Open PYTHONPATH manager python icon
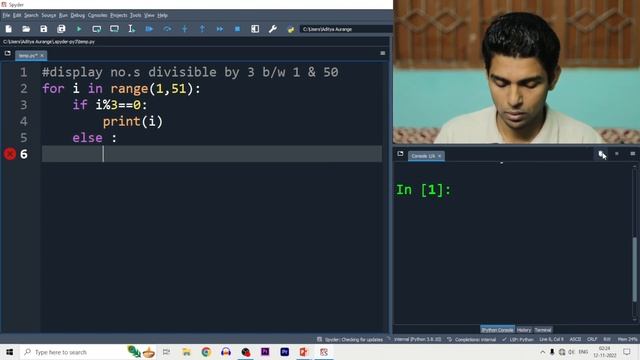Screen dimensions: 640x360 (x=291, y=29)
